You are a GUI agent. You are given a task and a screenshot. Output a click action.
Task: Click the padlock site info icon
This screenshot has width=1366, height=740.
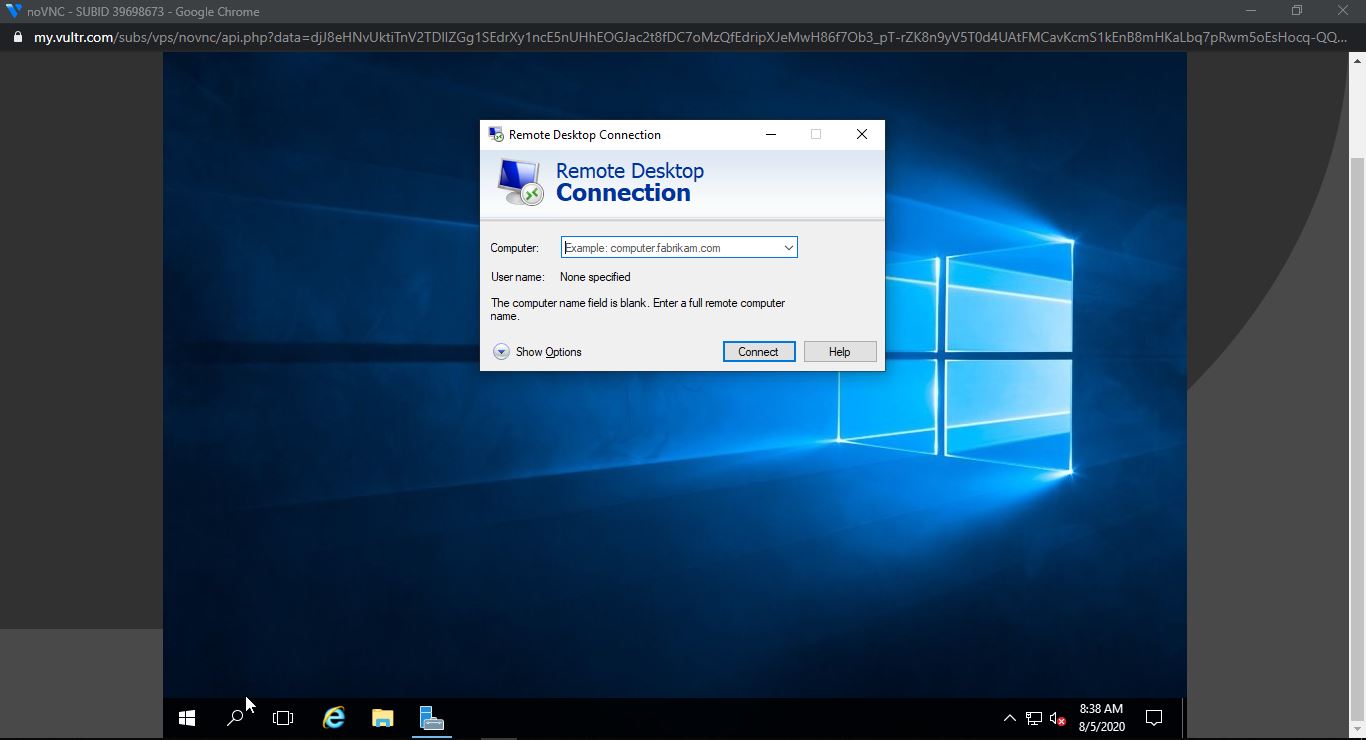(x=17, y=37)
